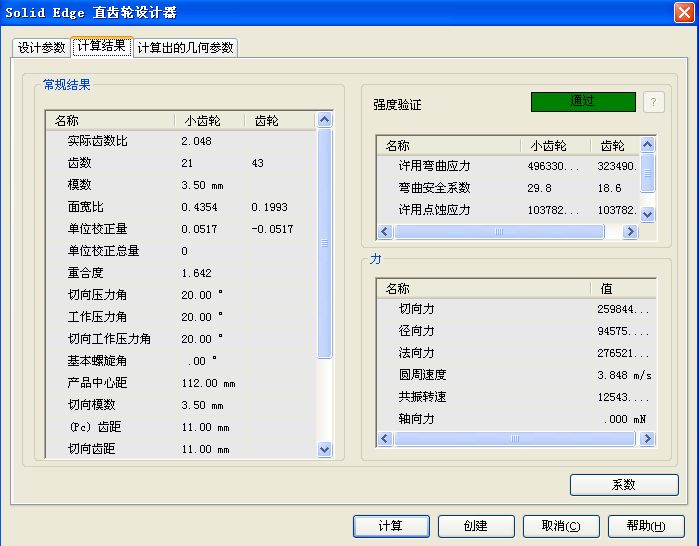The image size is (699, 546).
Task: Click the 43 tooth count value
Action: [x=258, y=163]
